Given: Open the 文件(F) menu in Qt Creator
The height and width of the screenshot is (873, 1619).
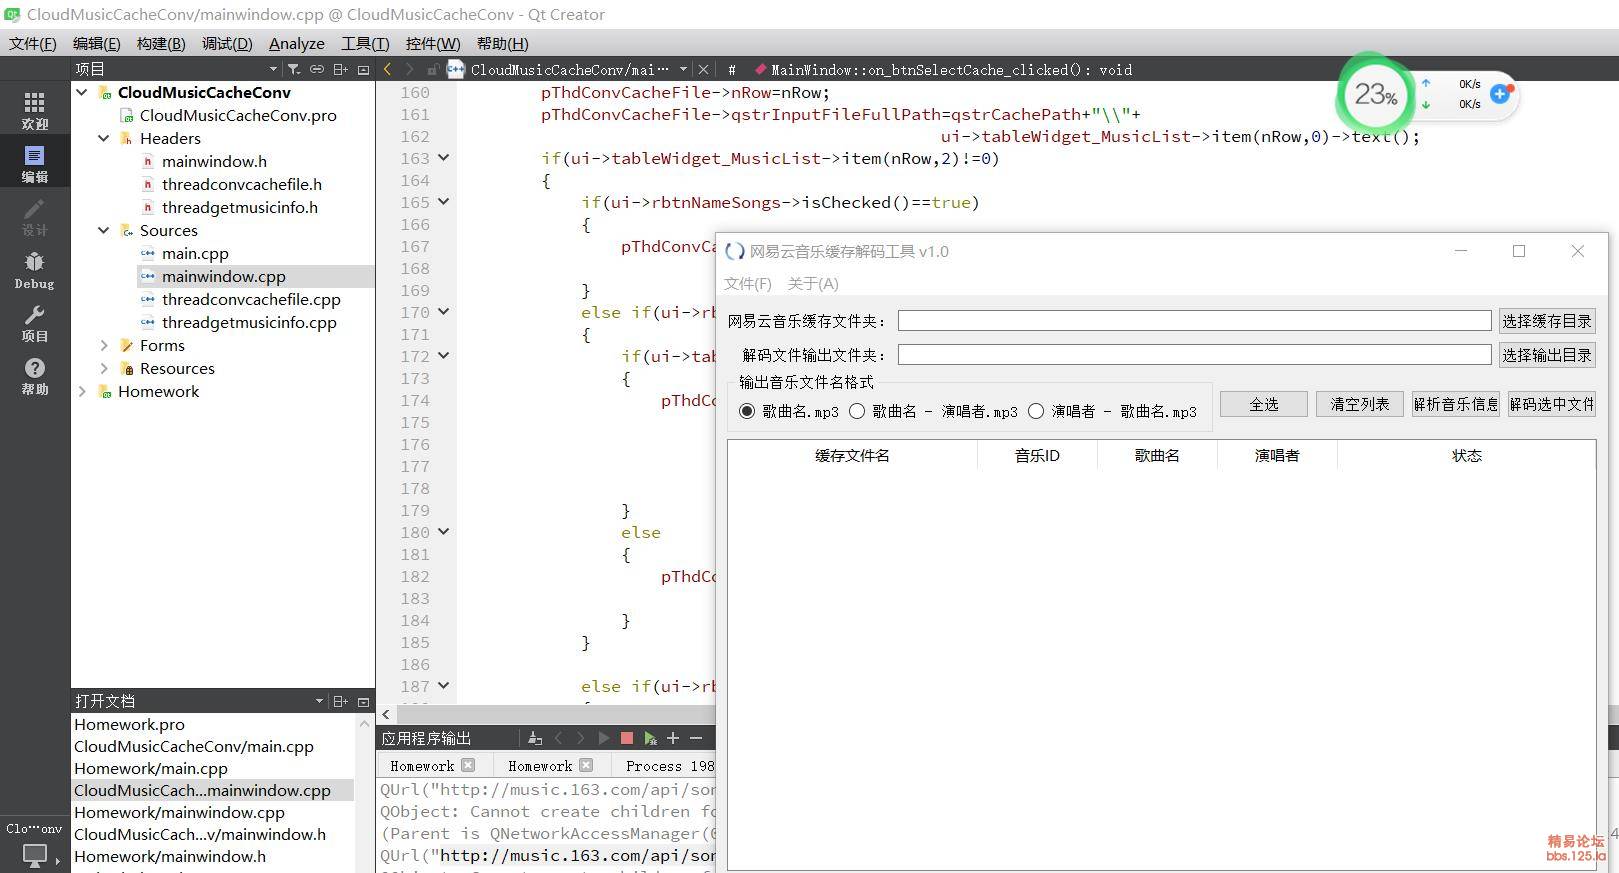Looking at the screenshot, I should coord(33,43).
